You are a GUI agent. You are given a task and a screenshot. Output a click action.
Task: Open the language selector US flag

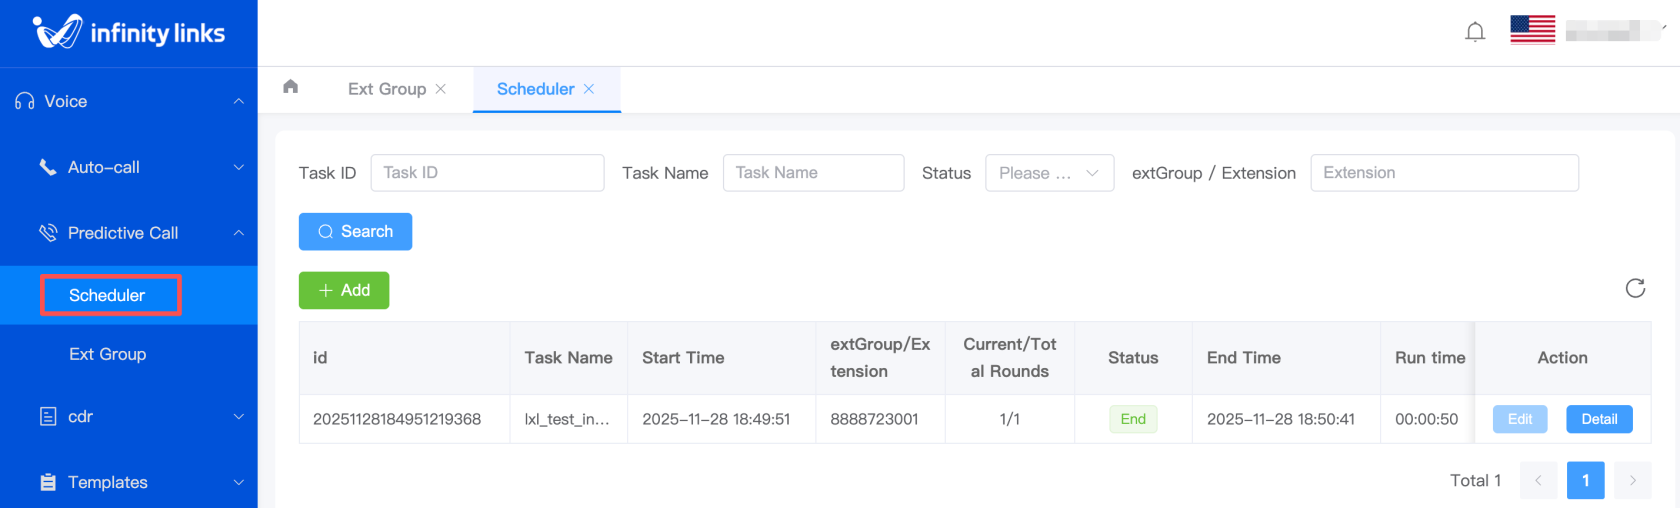pyautogui.click(x=1532, y=30)
